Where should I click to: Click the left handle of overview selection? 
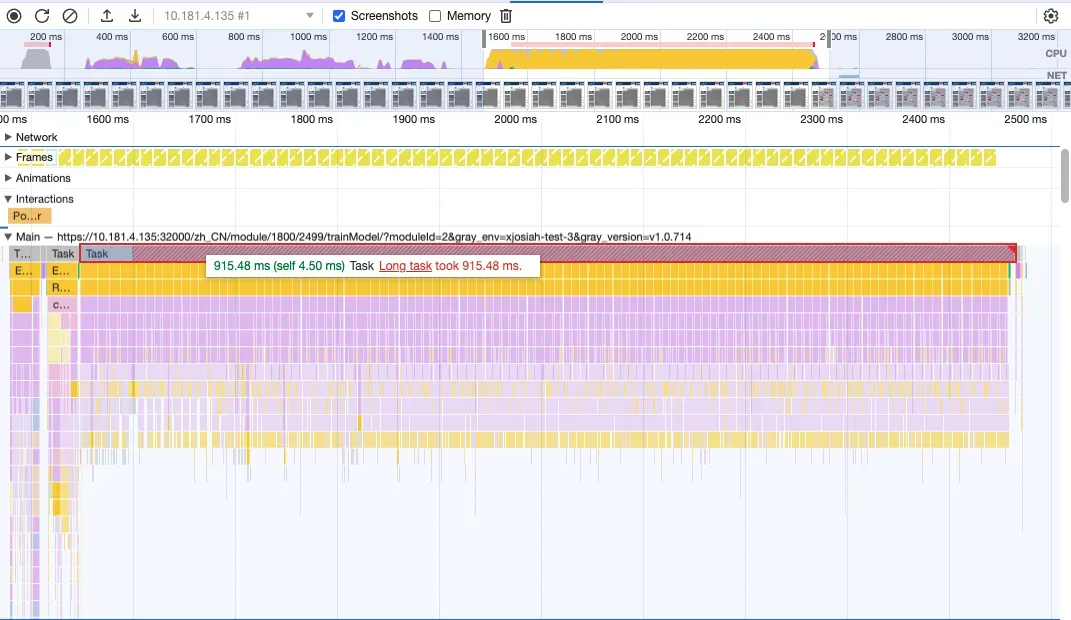pyautogui.click(x=486, y=39)
